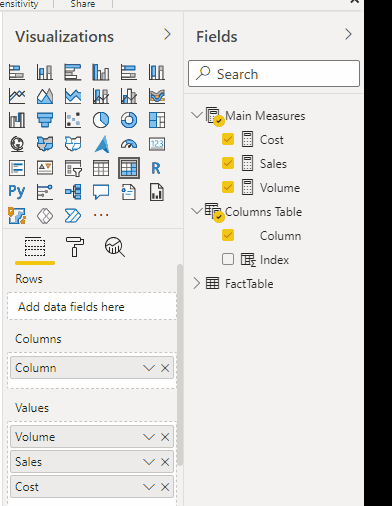Viewport: 392px width, 506px height.
Task: Open dropdown for Cost value field
Action: [149, 487]
